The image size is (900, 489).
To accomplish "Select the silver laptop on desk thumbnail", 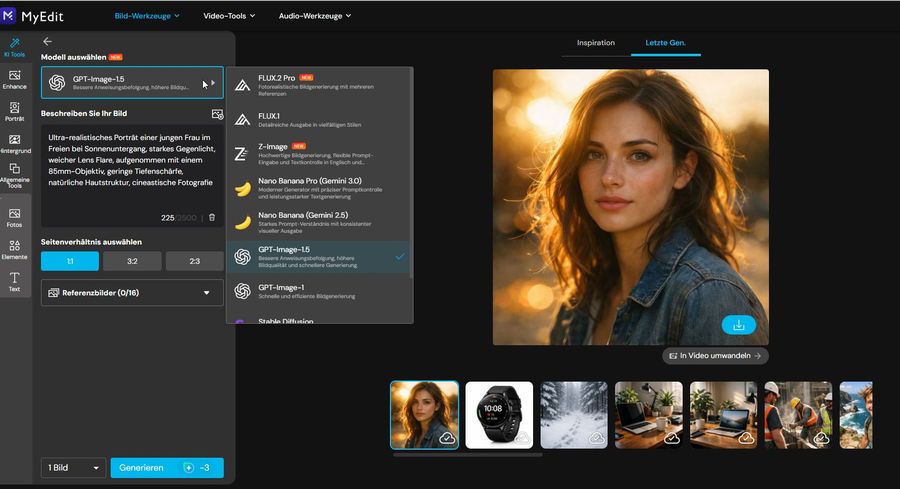I will (723, 415).
